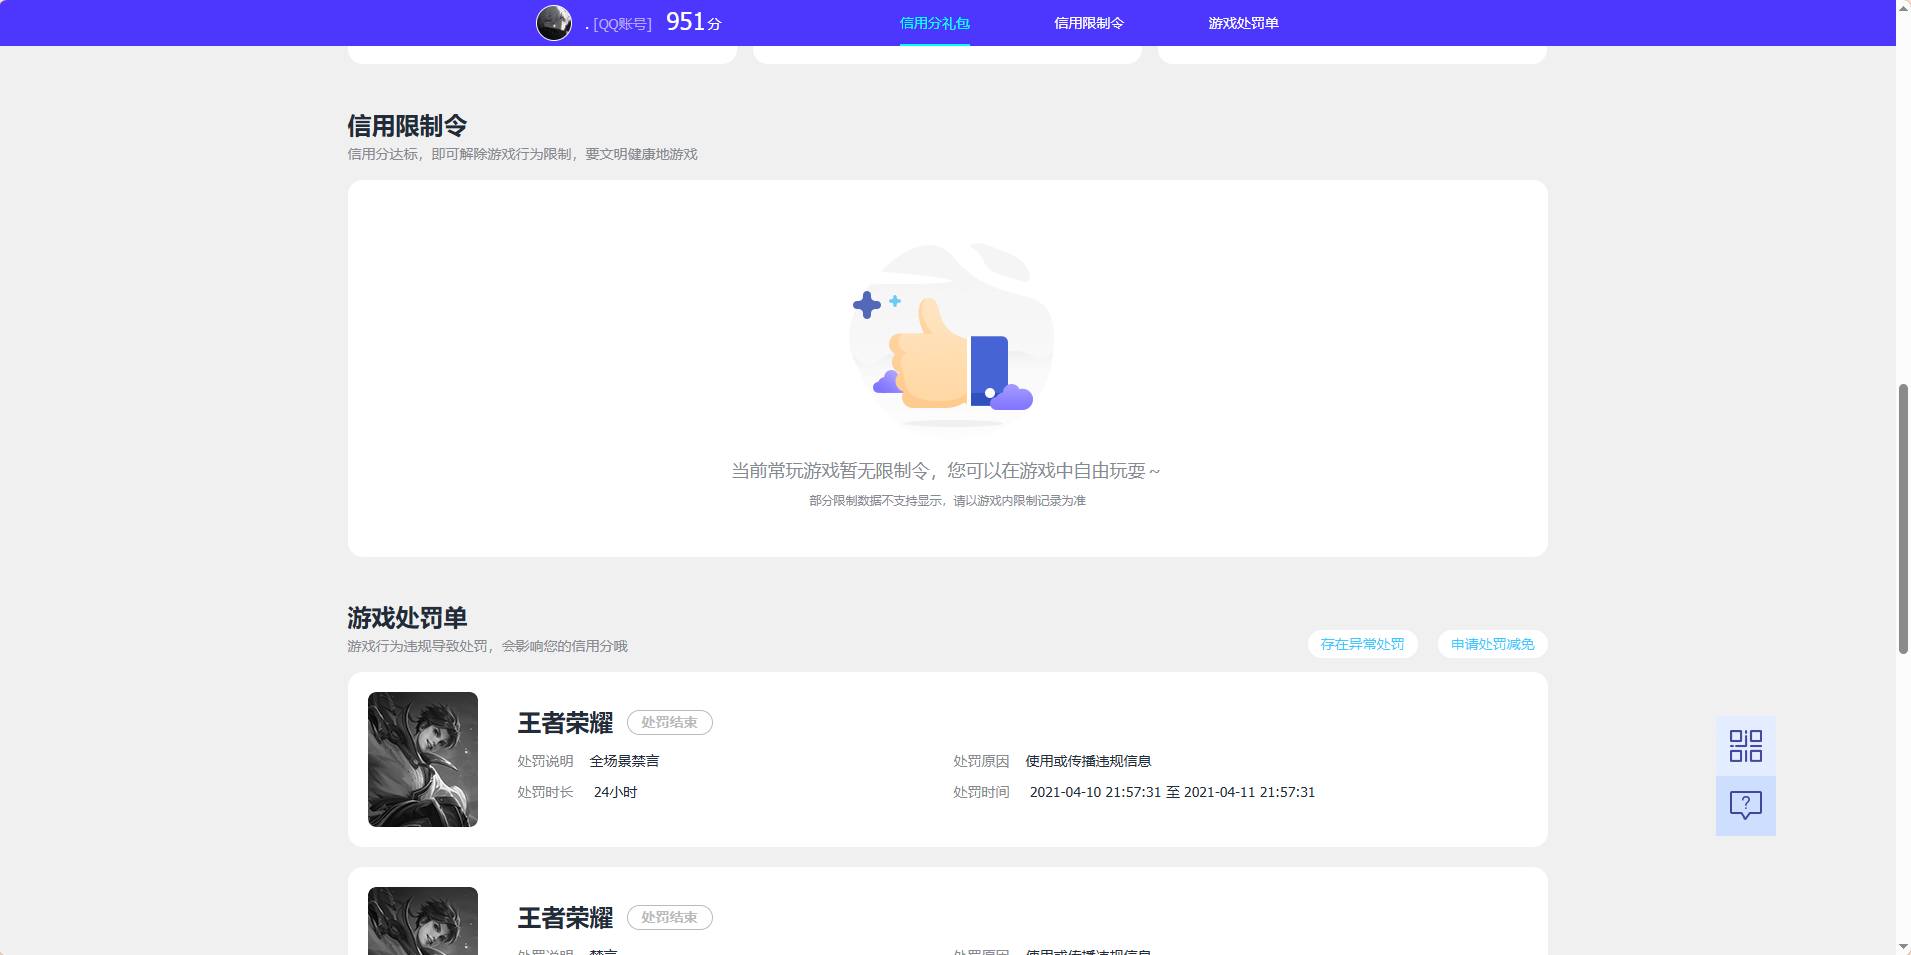Click the 处罚结束 badge on the 全场景禁言 card
1911x955 pixels.
coord(669,722)
